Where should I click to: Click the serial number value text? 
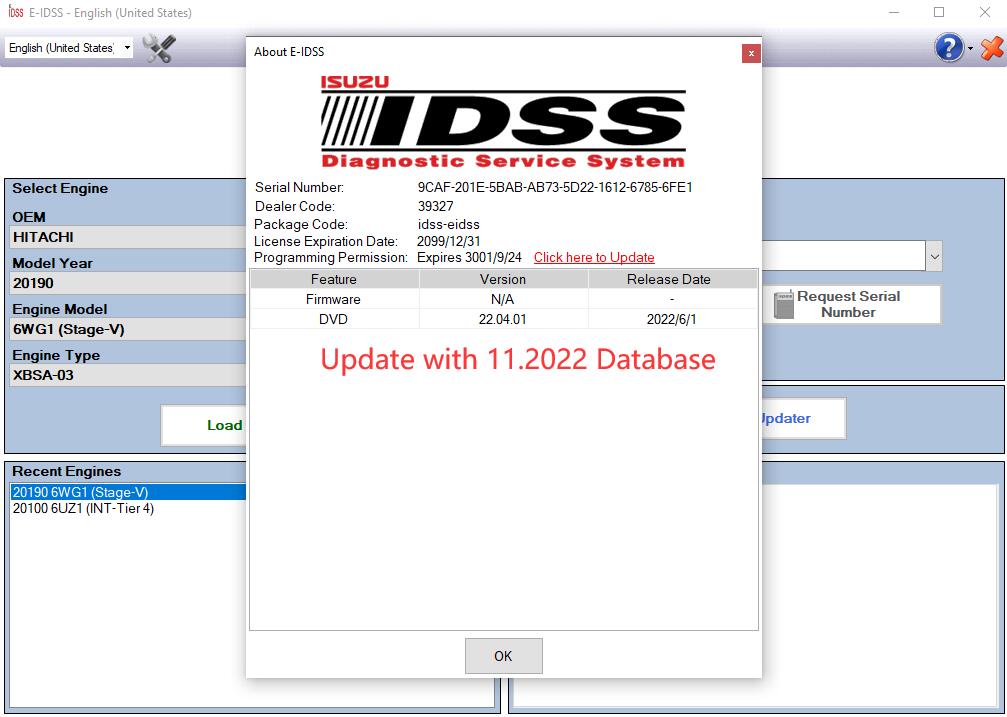tap(555, 188)
